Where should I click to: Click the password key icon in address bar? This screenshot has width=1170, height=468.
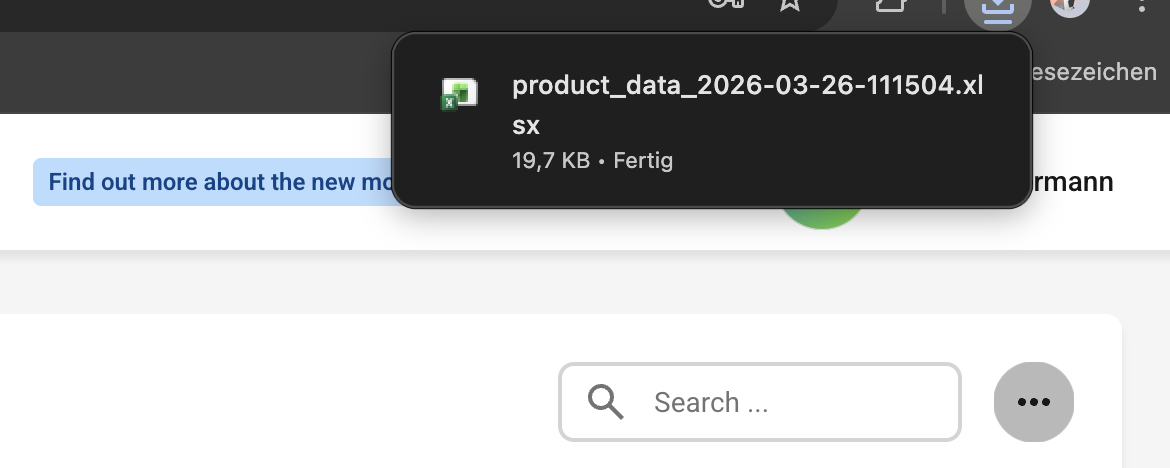coord(724,4)
